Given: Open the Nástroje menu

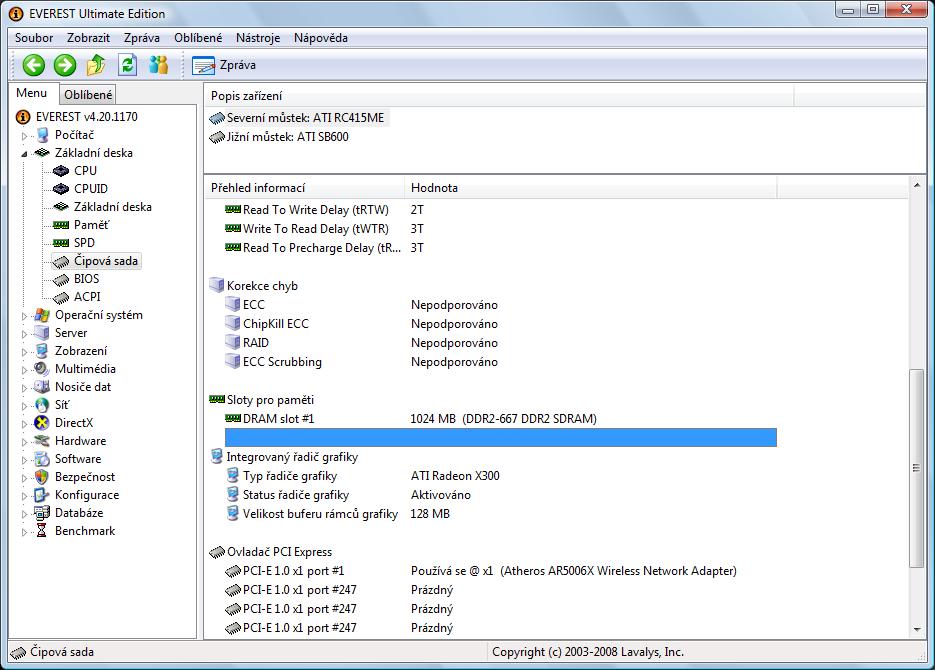Looking at the screenshot, I should 258,38.
